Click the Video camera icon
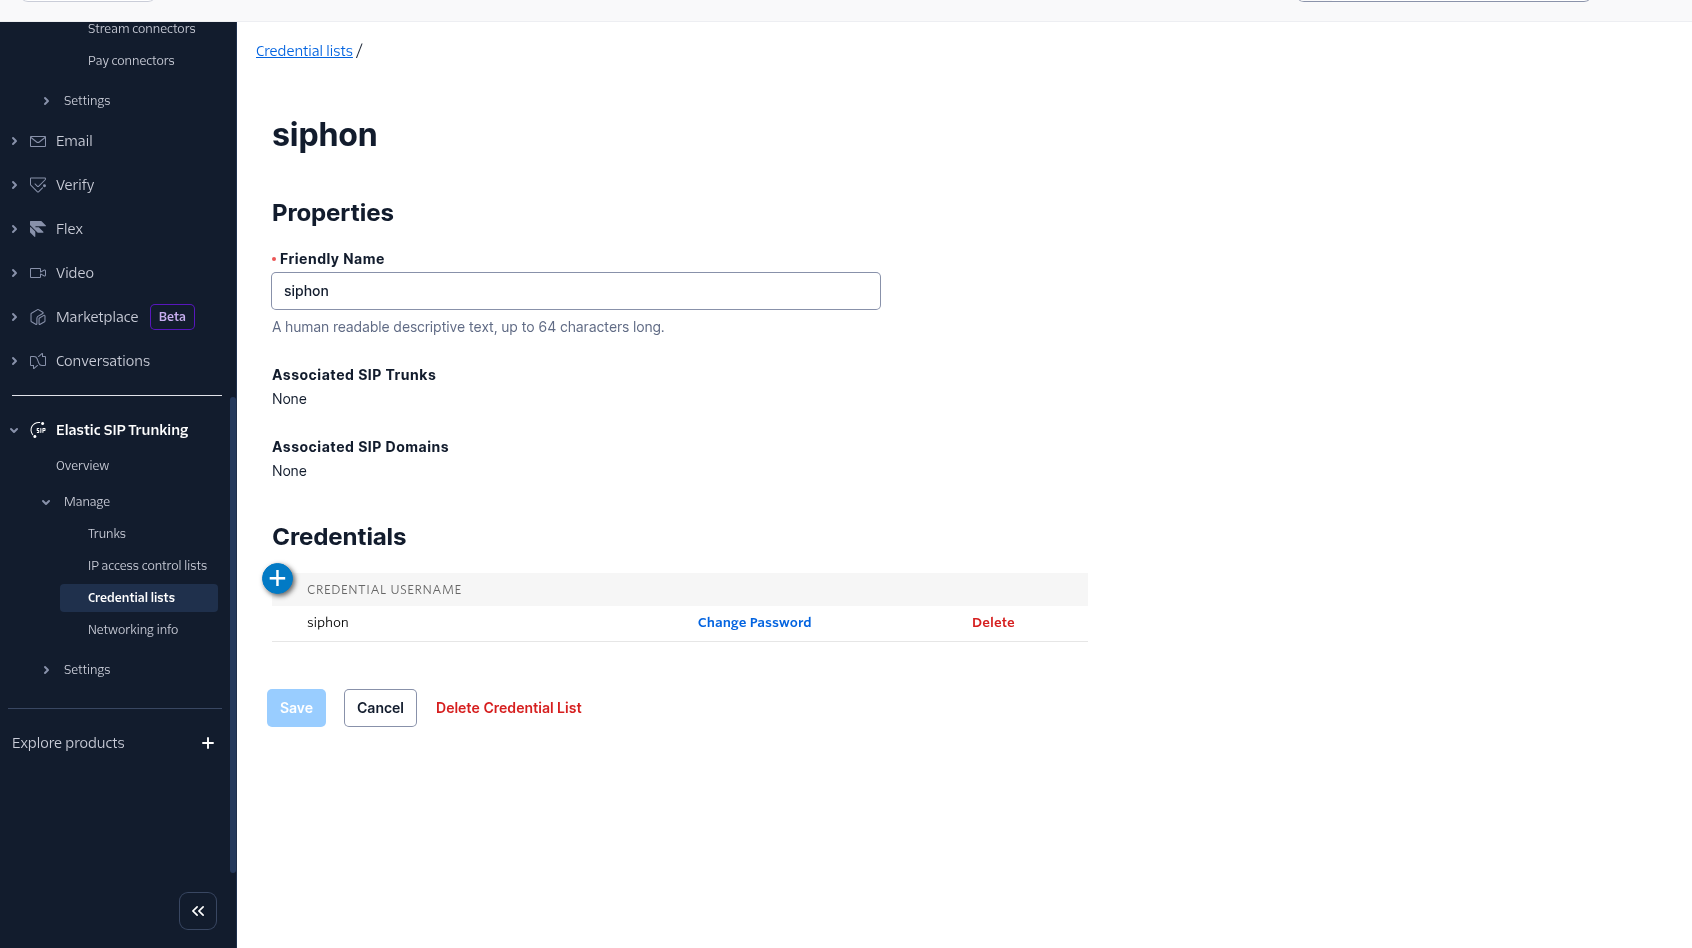Image resolution: width=1692 pixels, height=948 pixels. tap(38, 273)
